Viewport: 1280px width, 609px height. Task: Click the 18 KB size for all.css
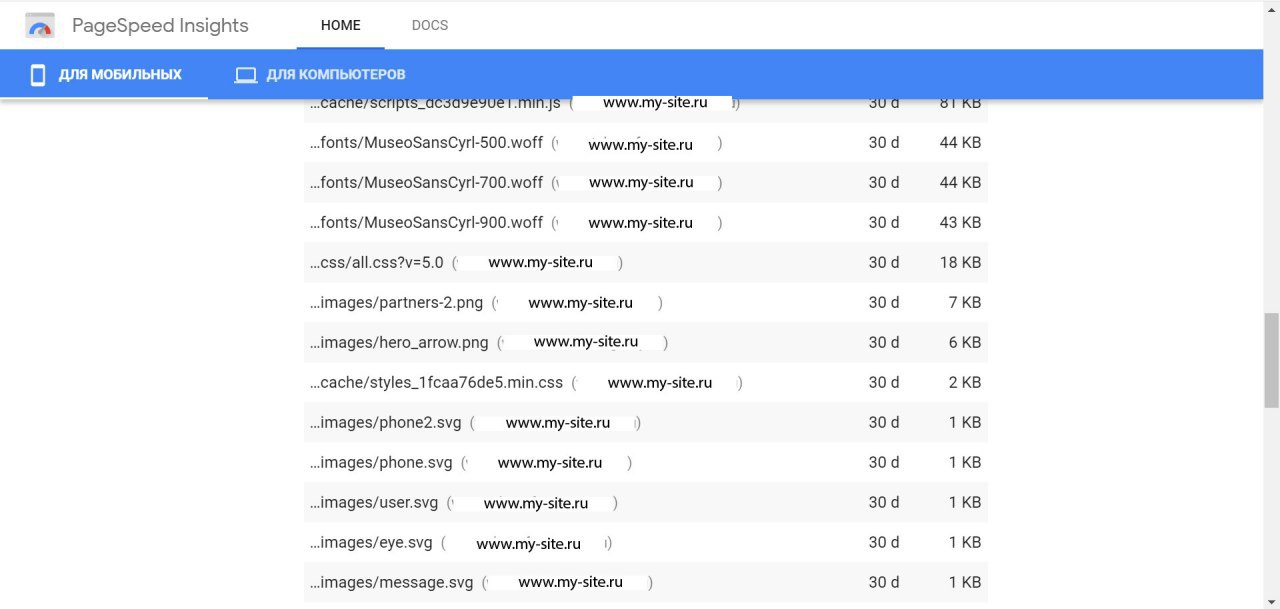[x=960, y=262]
